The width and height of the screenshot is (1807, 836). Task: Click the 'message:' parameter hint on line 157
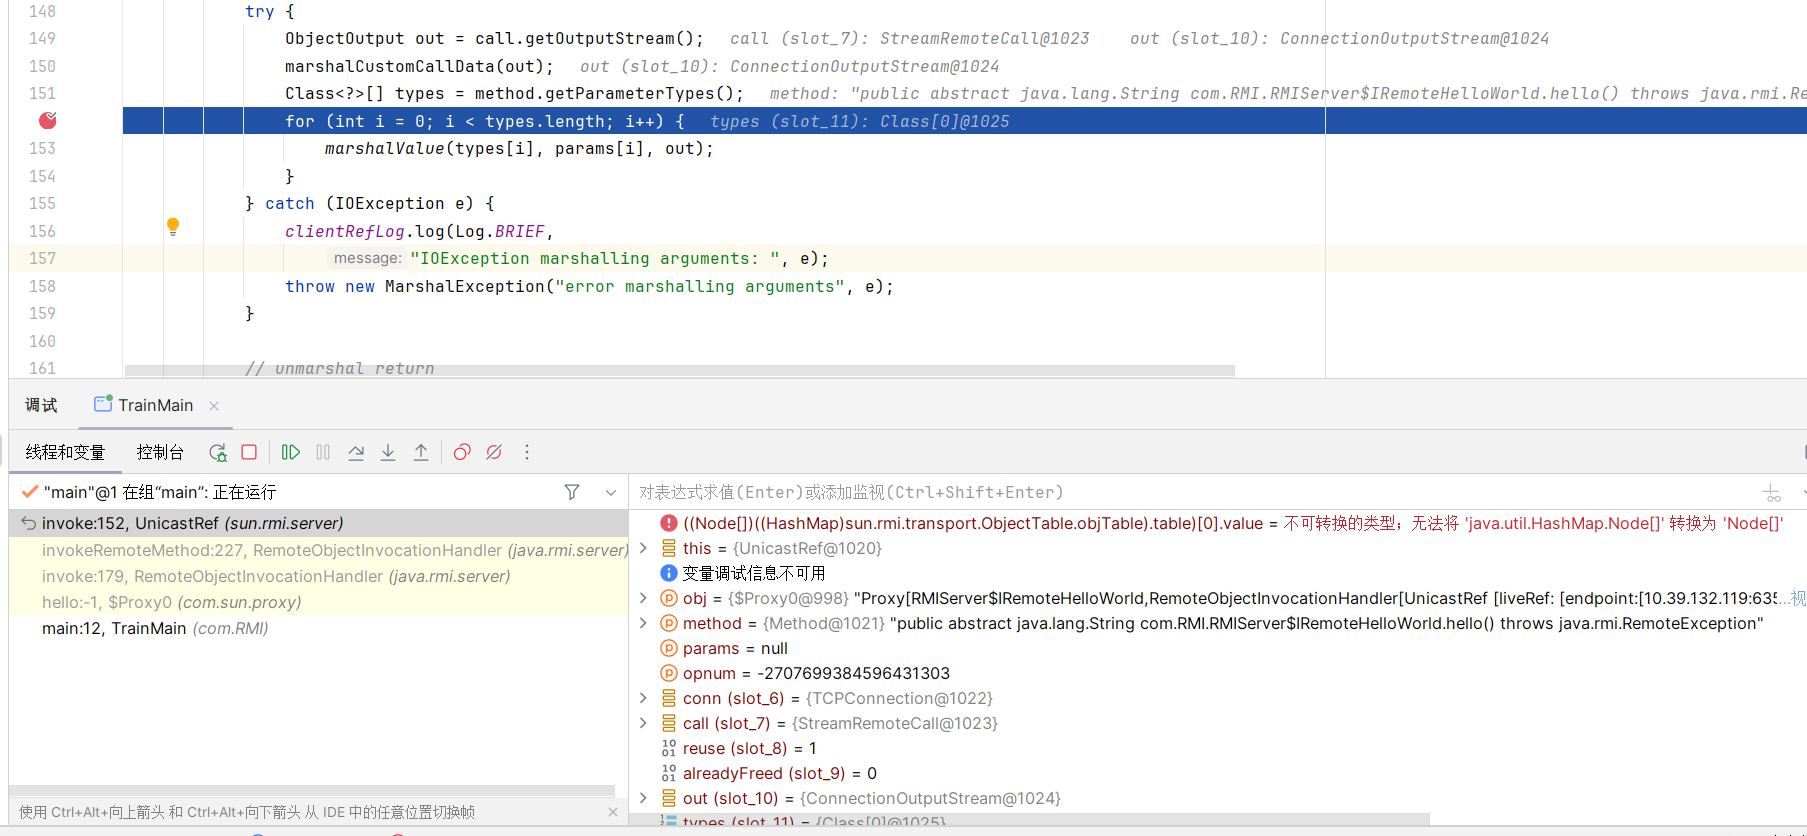368,258
